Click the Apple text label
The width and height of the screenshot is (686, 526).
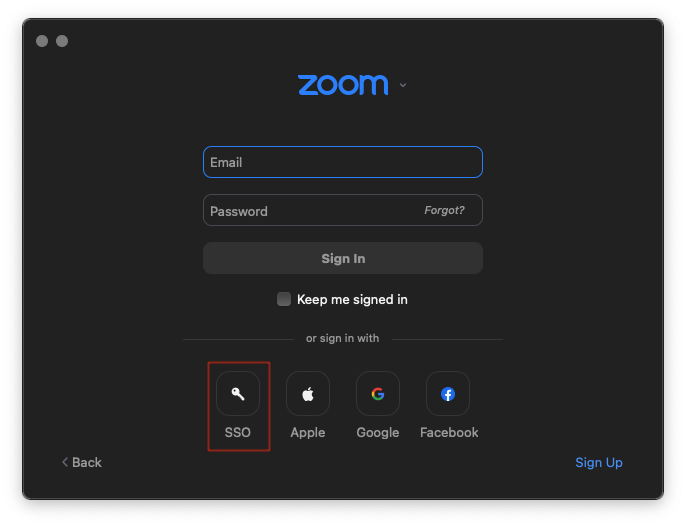308,433
